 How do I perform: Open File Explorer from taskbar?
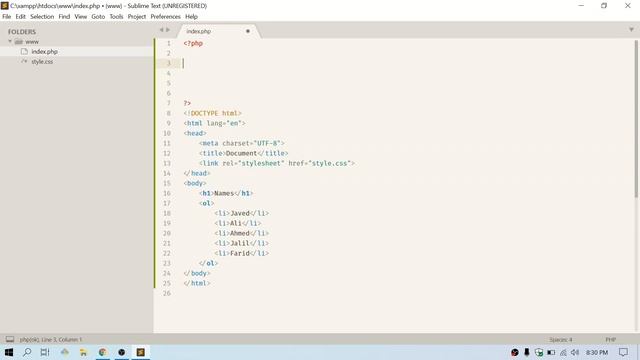83,352
